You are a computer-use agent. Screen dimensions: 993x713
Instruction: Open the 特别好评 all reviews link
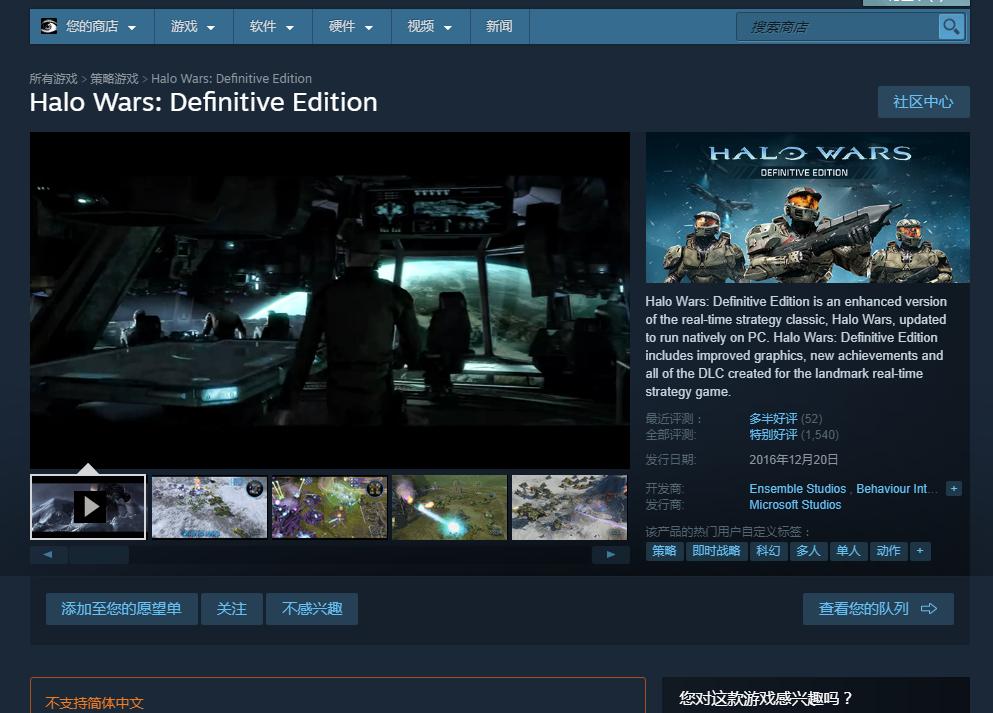[x=773, y=435]
